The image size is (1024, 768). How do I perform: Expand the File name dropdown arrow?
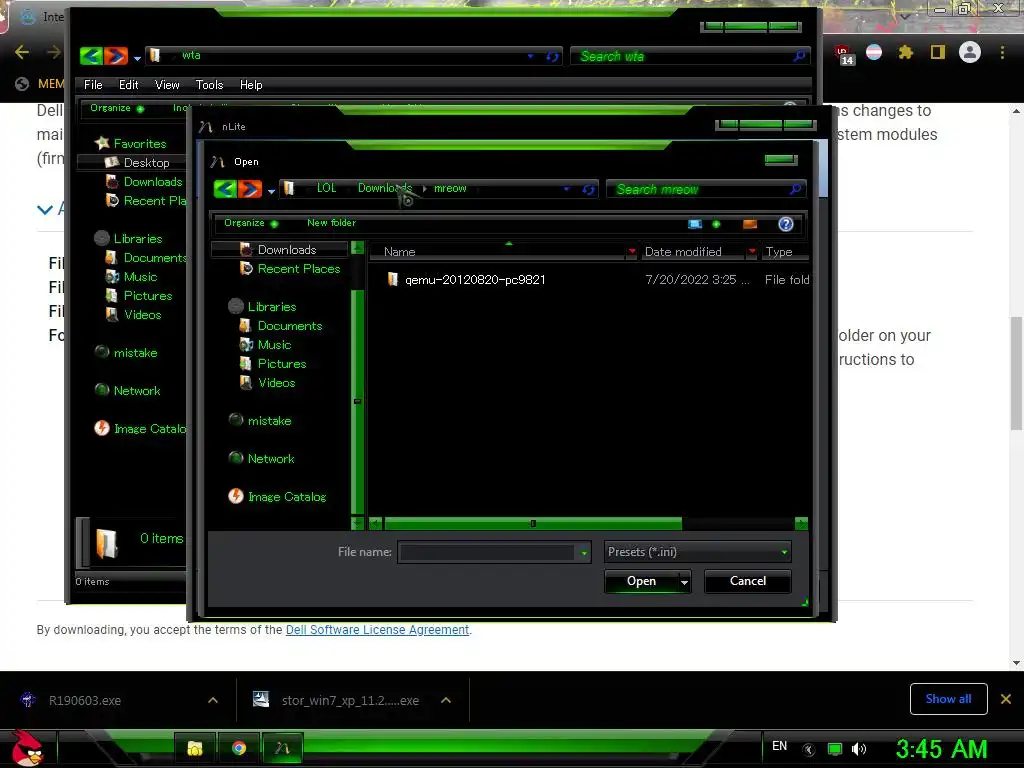coord(584,552)
